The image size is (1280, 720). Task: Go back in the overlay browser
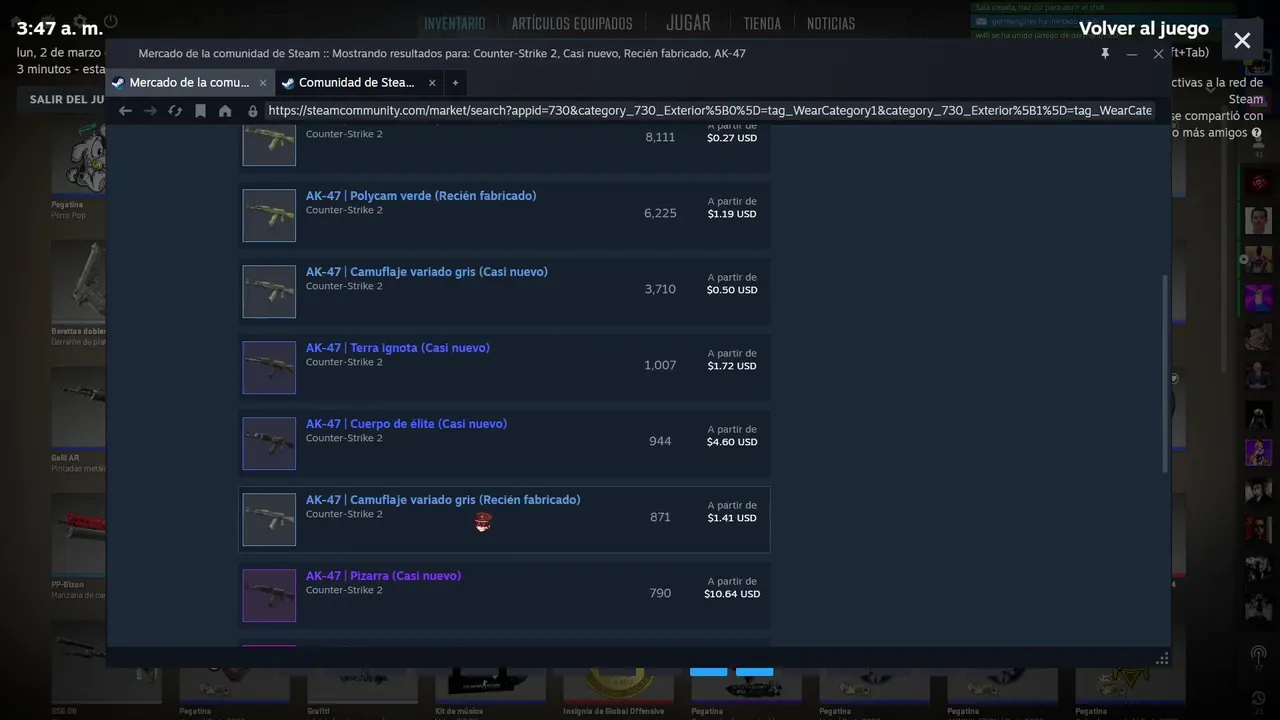pyautogui.click(x=125, y=111)
